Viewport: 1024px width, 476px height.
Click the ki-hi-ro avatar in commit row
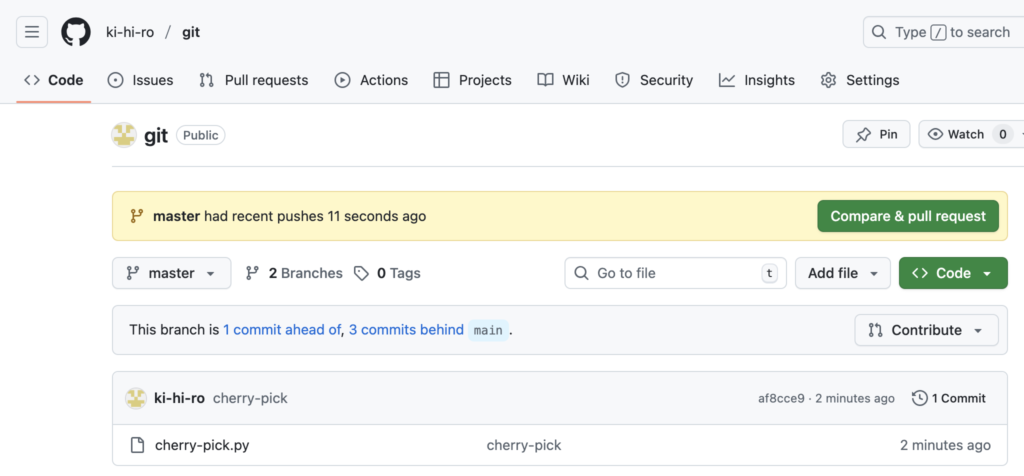click(x=136, y=398)
